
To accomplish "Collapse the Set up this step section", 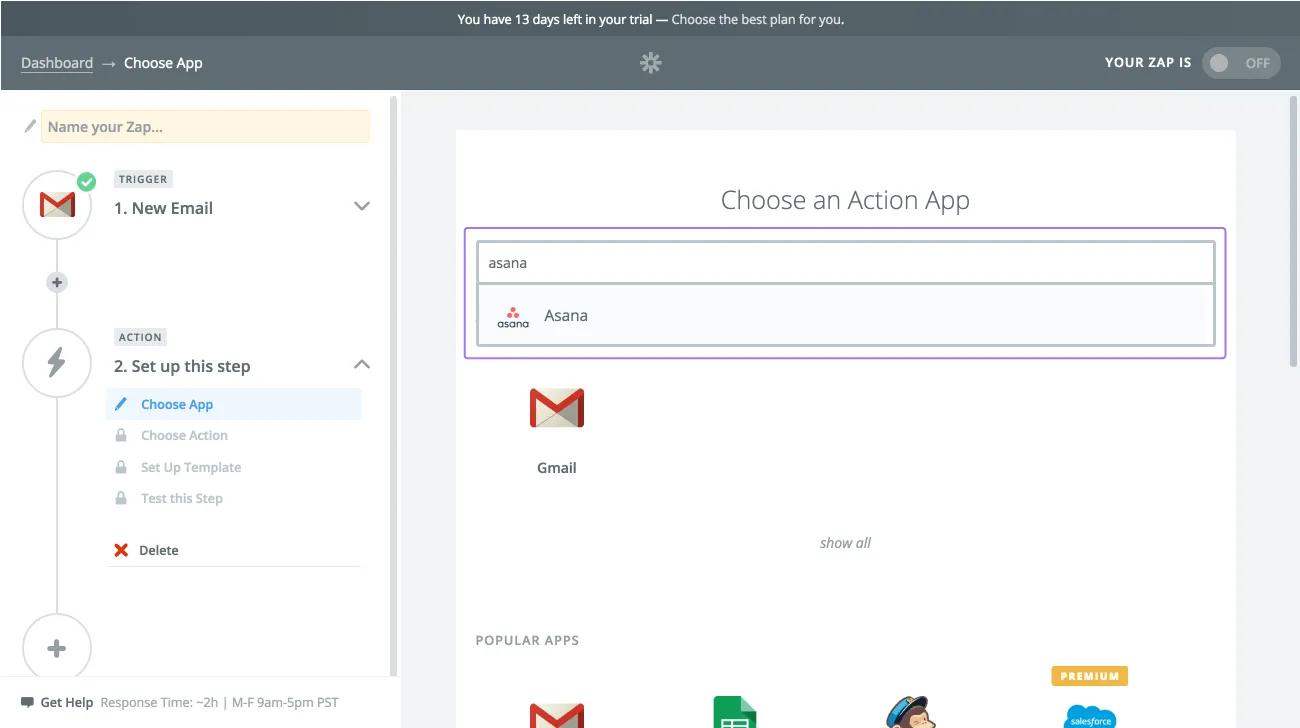I will 362,365.
